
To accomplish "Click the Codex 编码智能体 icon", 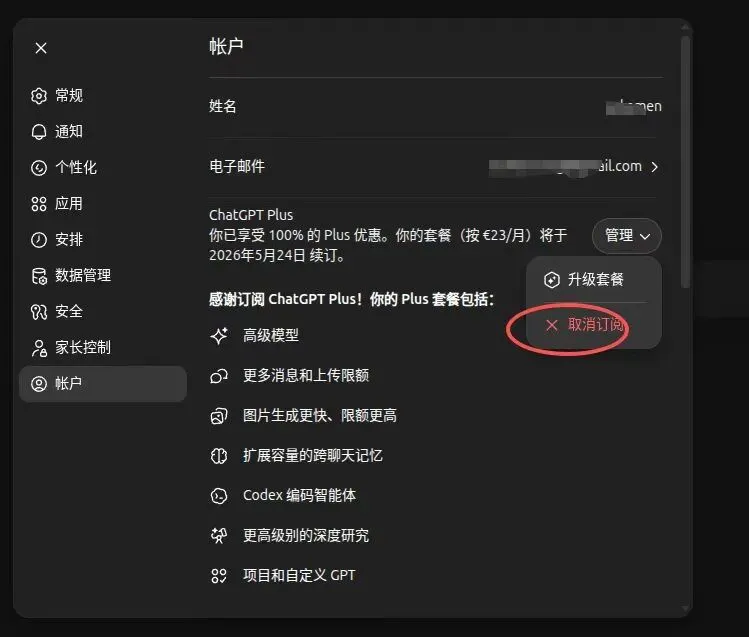I will coord(219,496).
